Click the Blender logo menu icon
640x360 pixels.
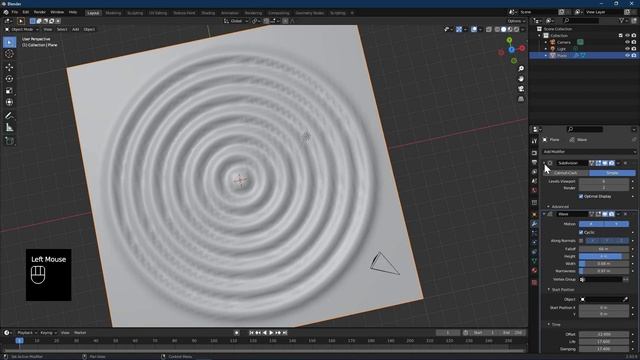6,12
